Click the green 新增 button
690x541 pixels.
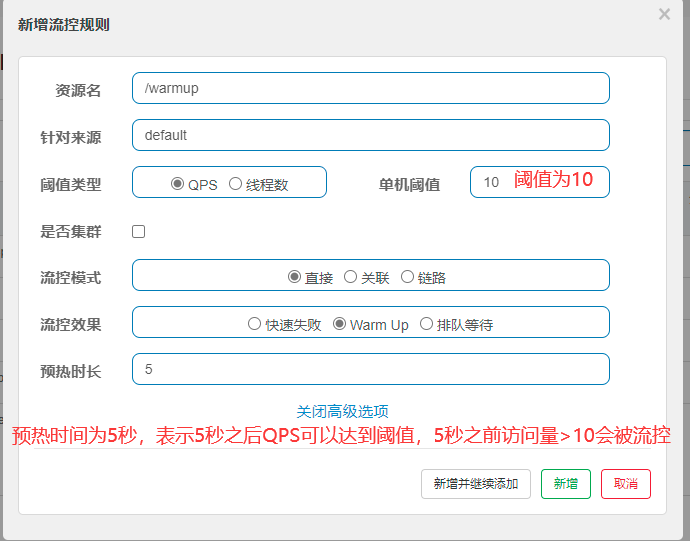point(565,484)
